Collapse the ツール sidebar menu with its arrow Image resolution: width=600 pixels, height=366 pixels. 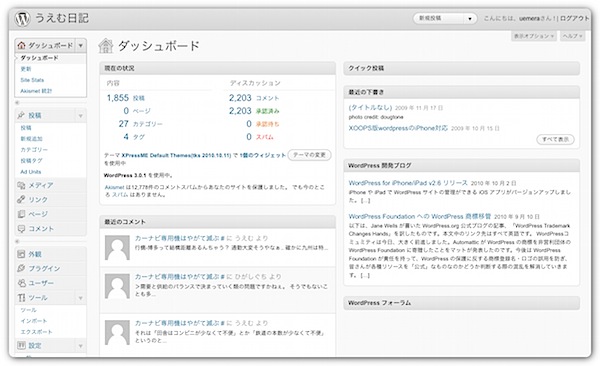[x=81, y=297]
